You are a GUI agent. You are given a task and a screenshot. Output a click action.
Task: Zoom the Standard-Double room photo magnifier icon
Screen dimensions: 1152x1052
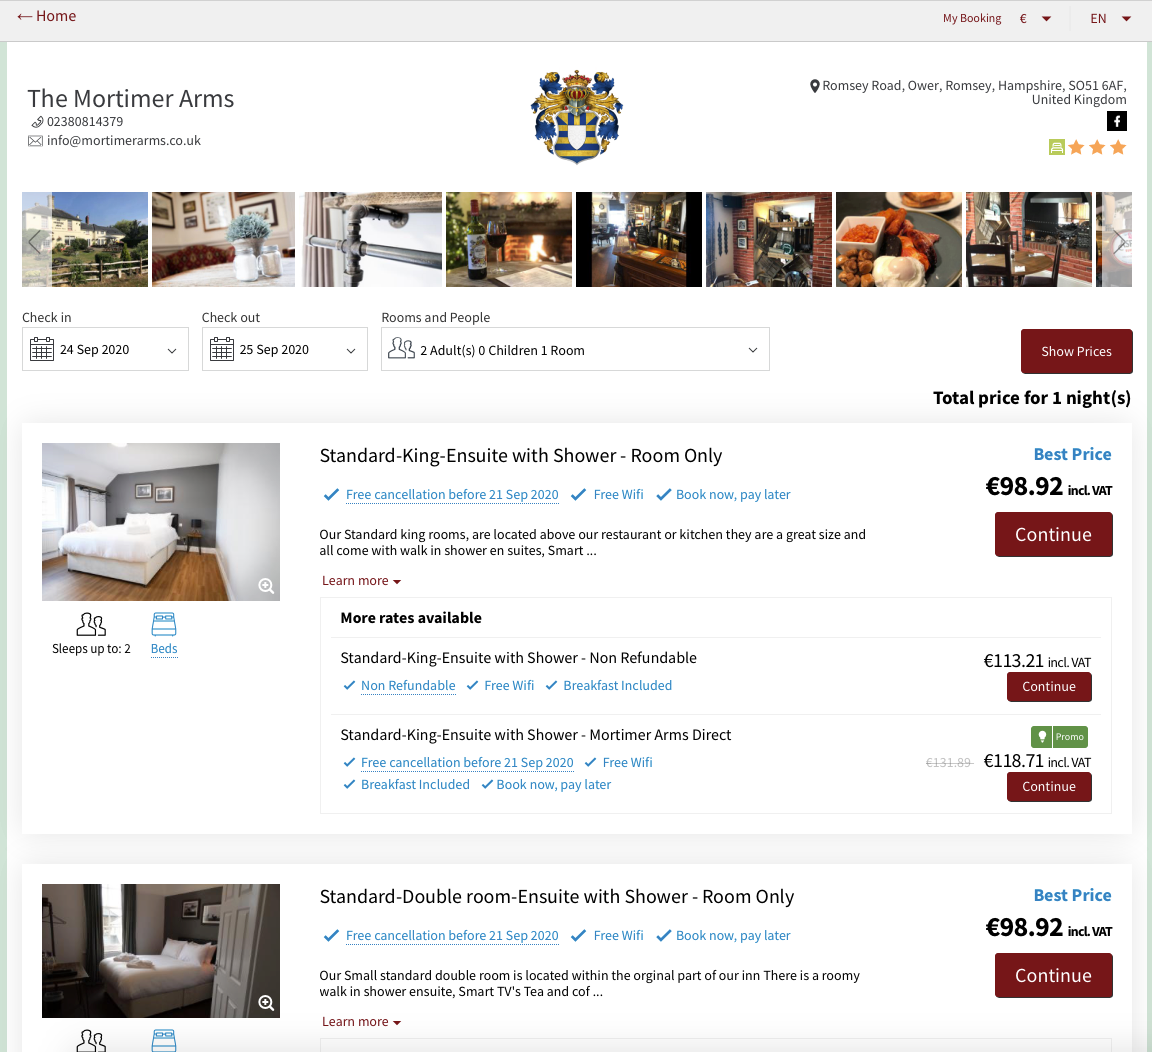[266, 1003]
